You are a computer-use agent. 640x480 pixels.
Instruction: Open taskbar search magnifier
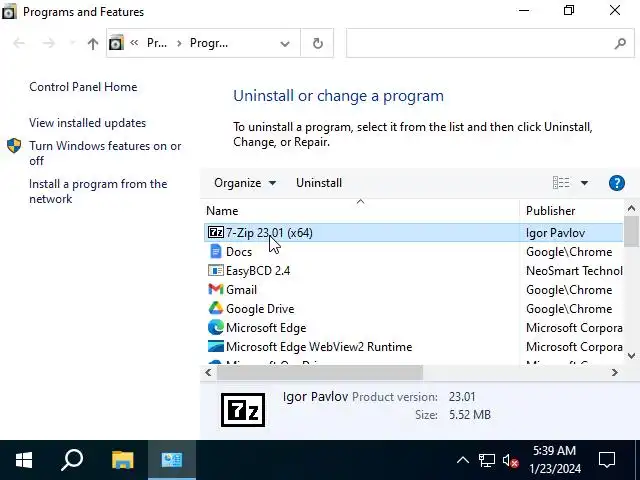[x=72, y=460]
